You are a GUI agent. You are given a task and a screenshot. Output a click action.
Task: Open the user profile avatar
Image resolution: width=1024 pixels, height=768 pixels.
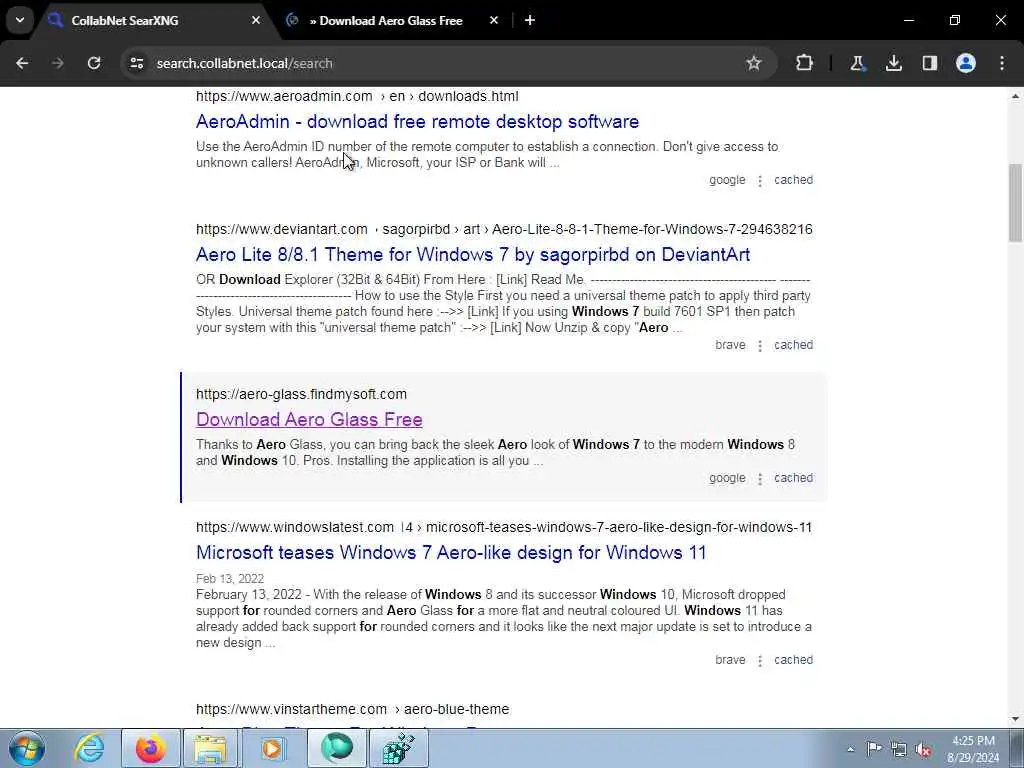pos(966,63)
